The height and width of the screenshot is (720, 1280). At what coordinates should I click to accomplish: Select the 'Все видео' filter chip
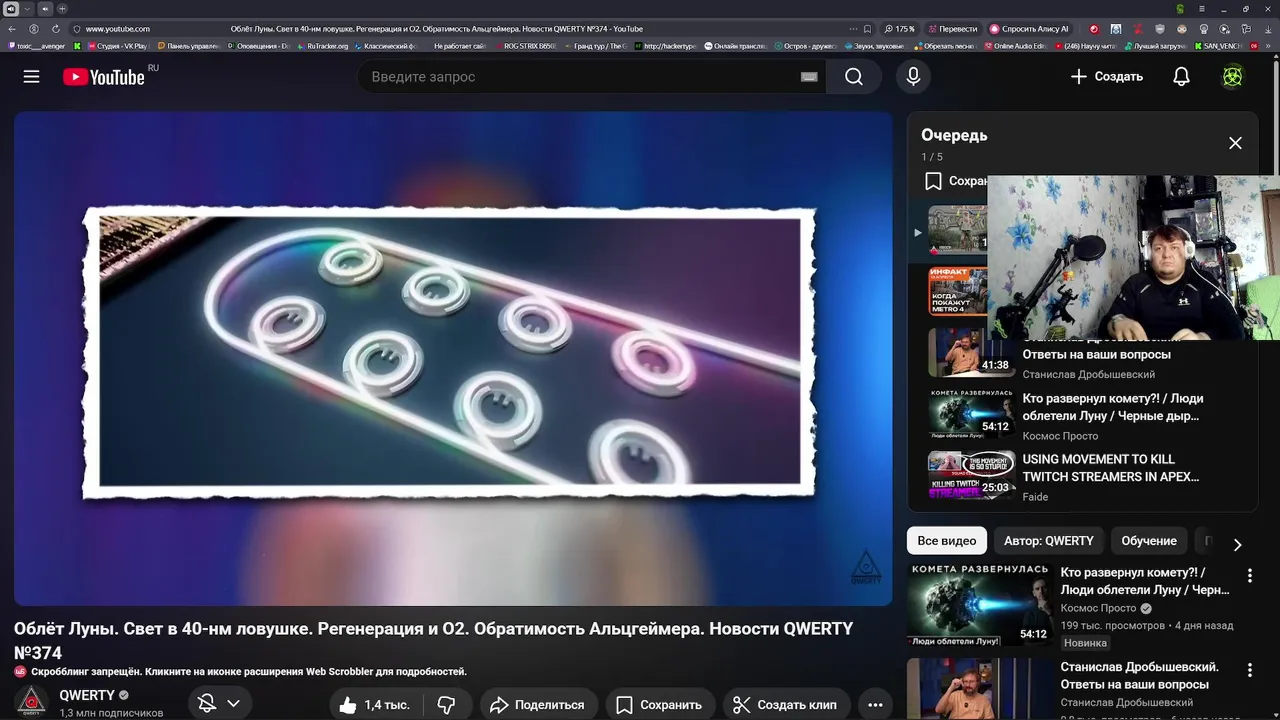click(x=946, y=541)
